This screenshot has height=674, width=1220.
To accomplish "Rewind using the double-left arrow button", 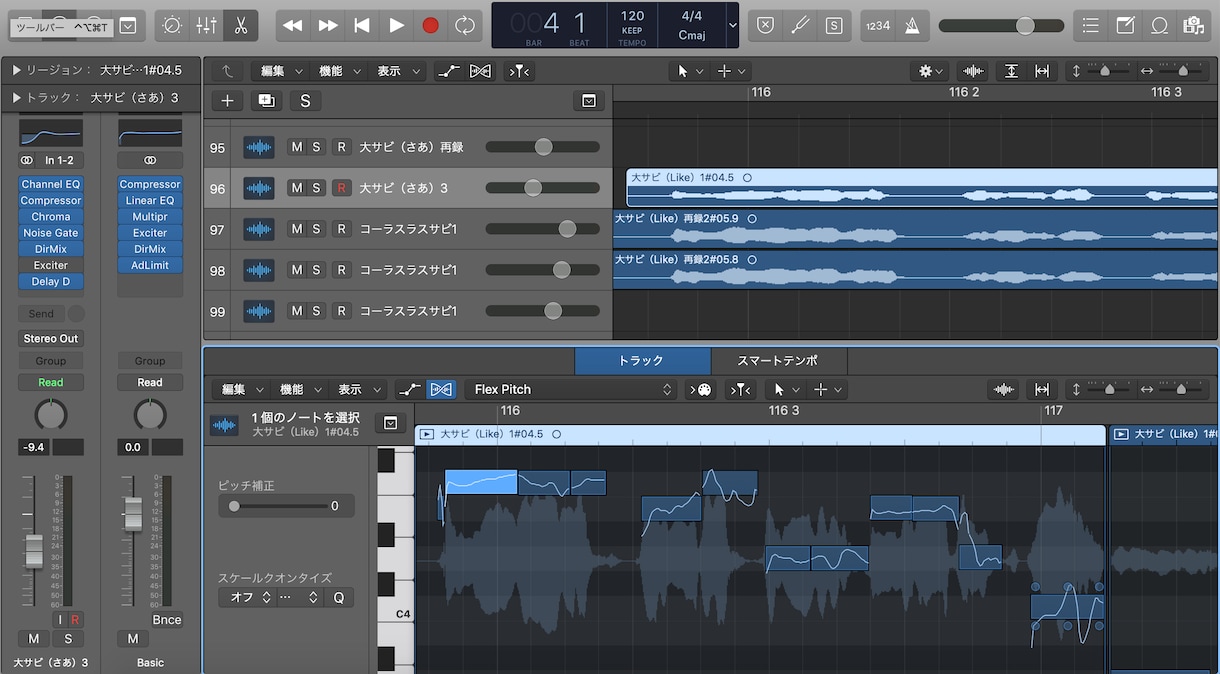I will point(293,26).
